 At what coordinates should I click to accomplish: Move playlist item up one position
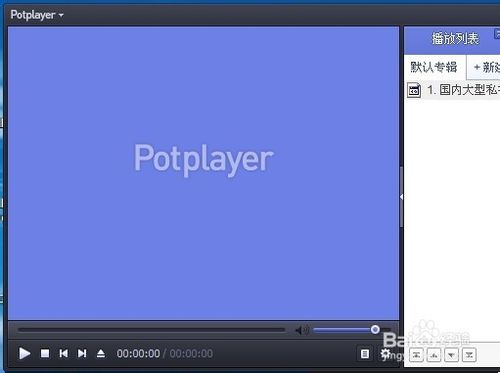click(x=434, y=355)
